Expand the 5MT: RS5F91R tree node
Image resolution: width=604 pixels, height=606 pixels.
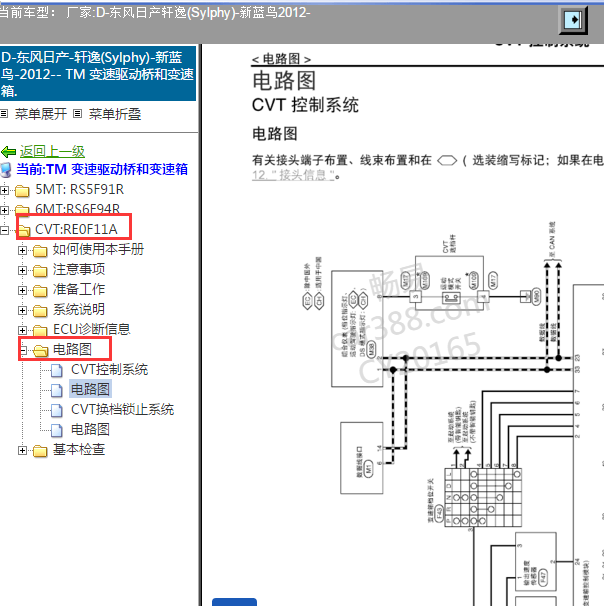[4, 190]
